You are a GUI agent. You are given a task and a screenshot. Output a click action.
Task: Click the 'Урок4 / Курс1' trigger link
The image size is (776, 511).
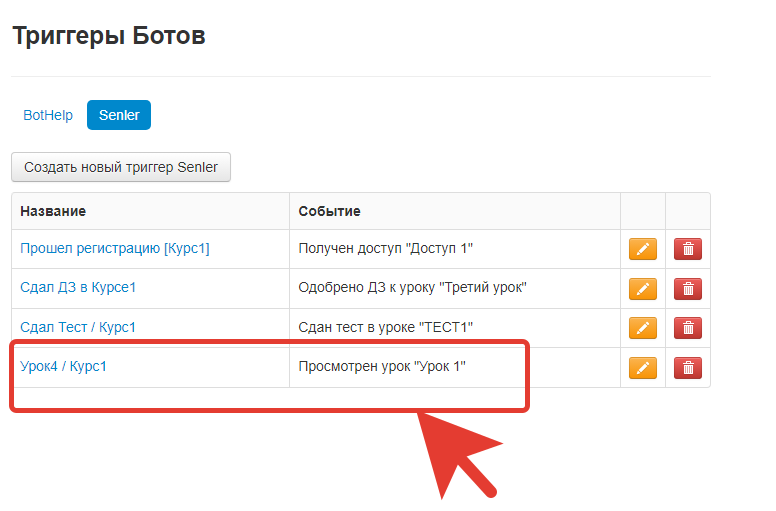(x=63, y=366)
